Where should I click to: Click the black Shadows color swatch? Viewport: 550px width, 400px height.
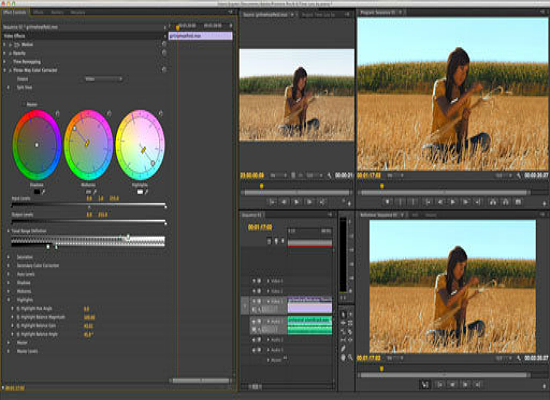(36, 192)
